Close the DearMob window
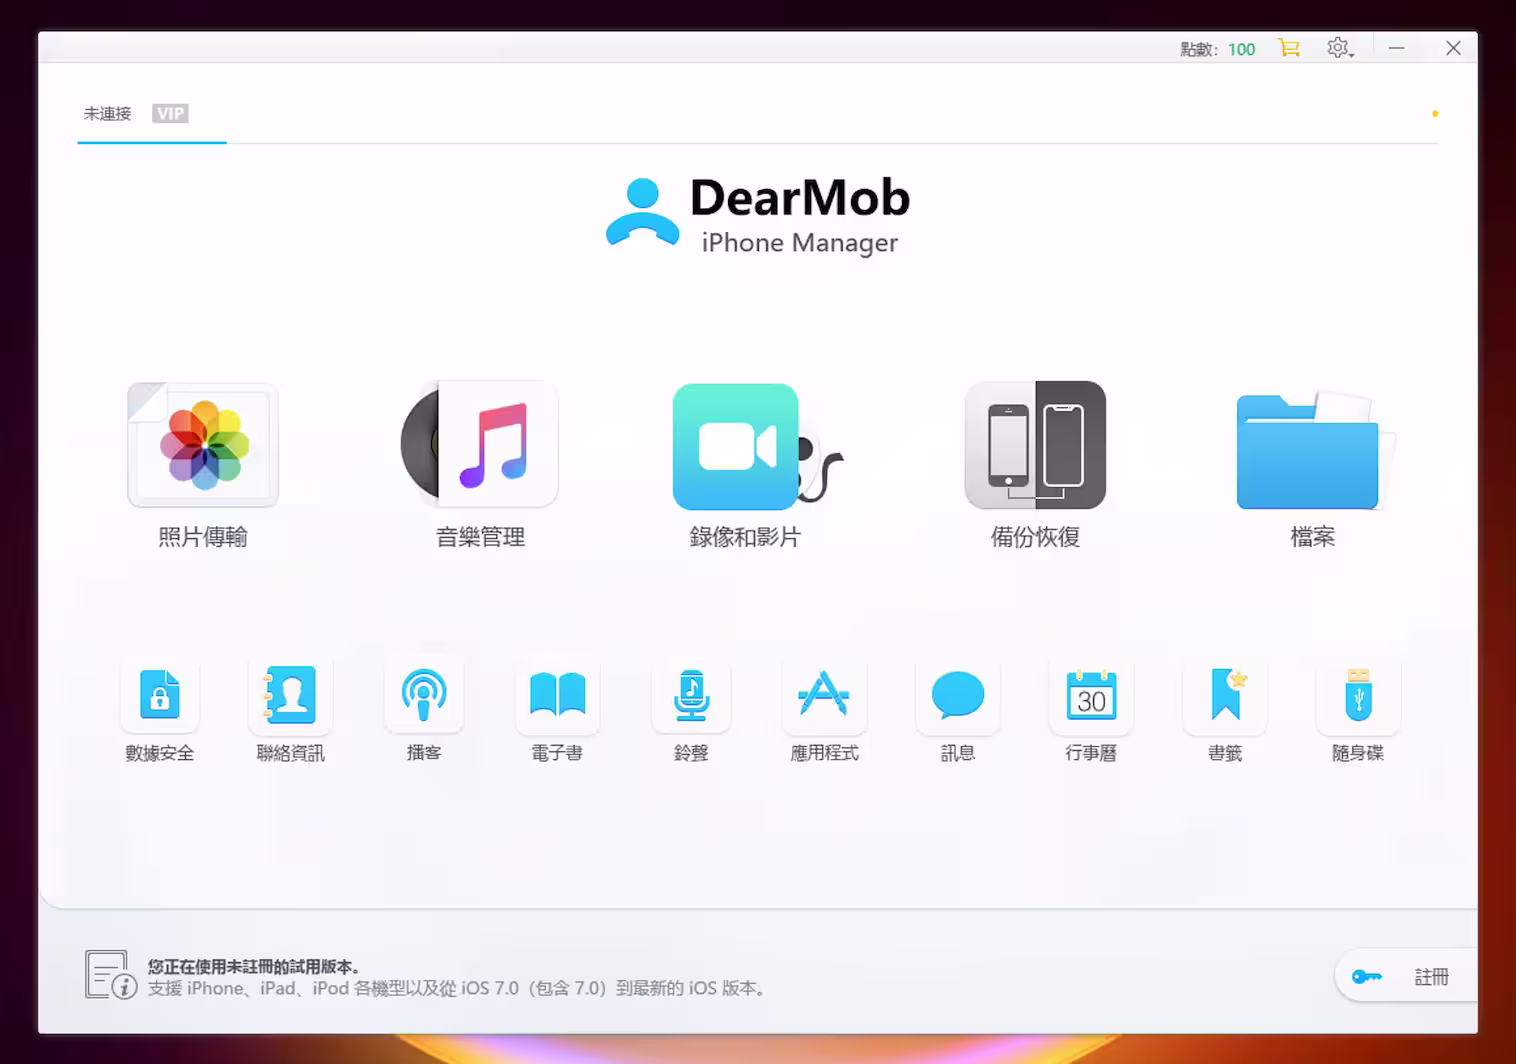The width and height of the screenshot is (1516, 1064). 1454,48
